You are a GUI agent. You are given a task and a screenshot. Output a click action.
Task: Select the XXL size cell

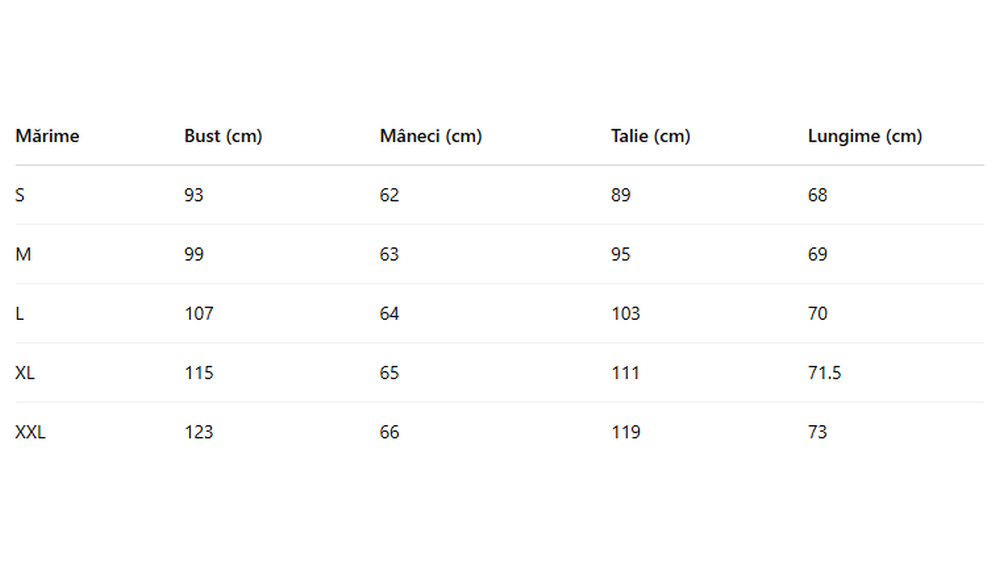(x=30, y=433)
